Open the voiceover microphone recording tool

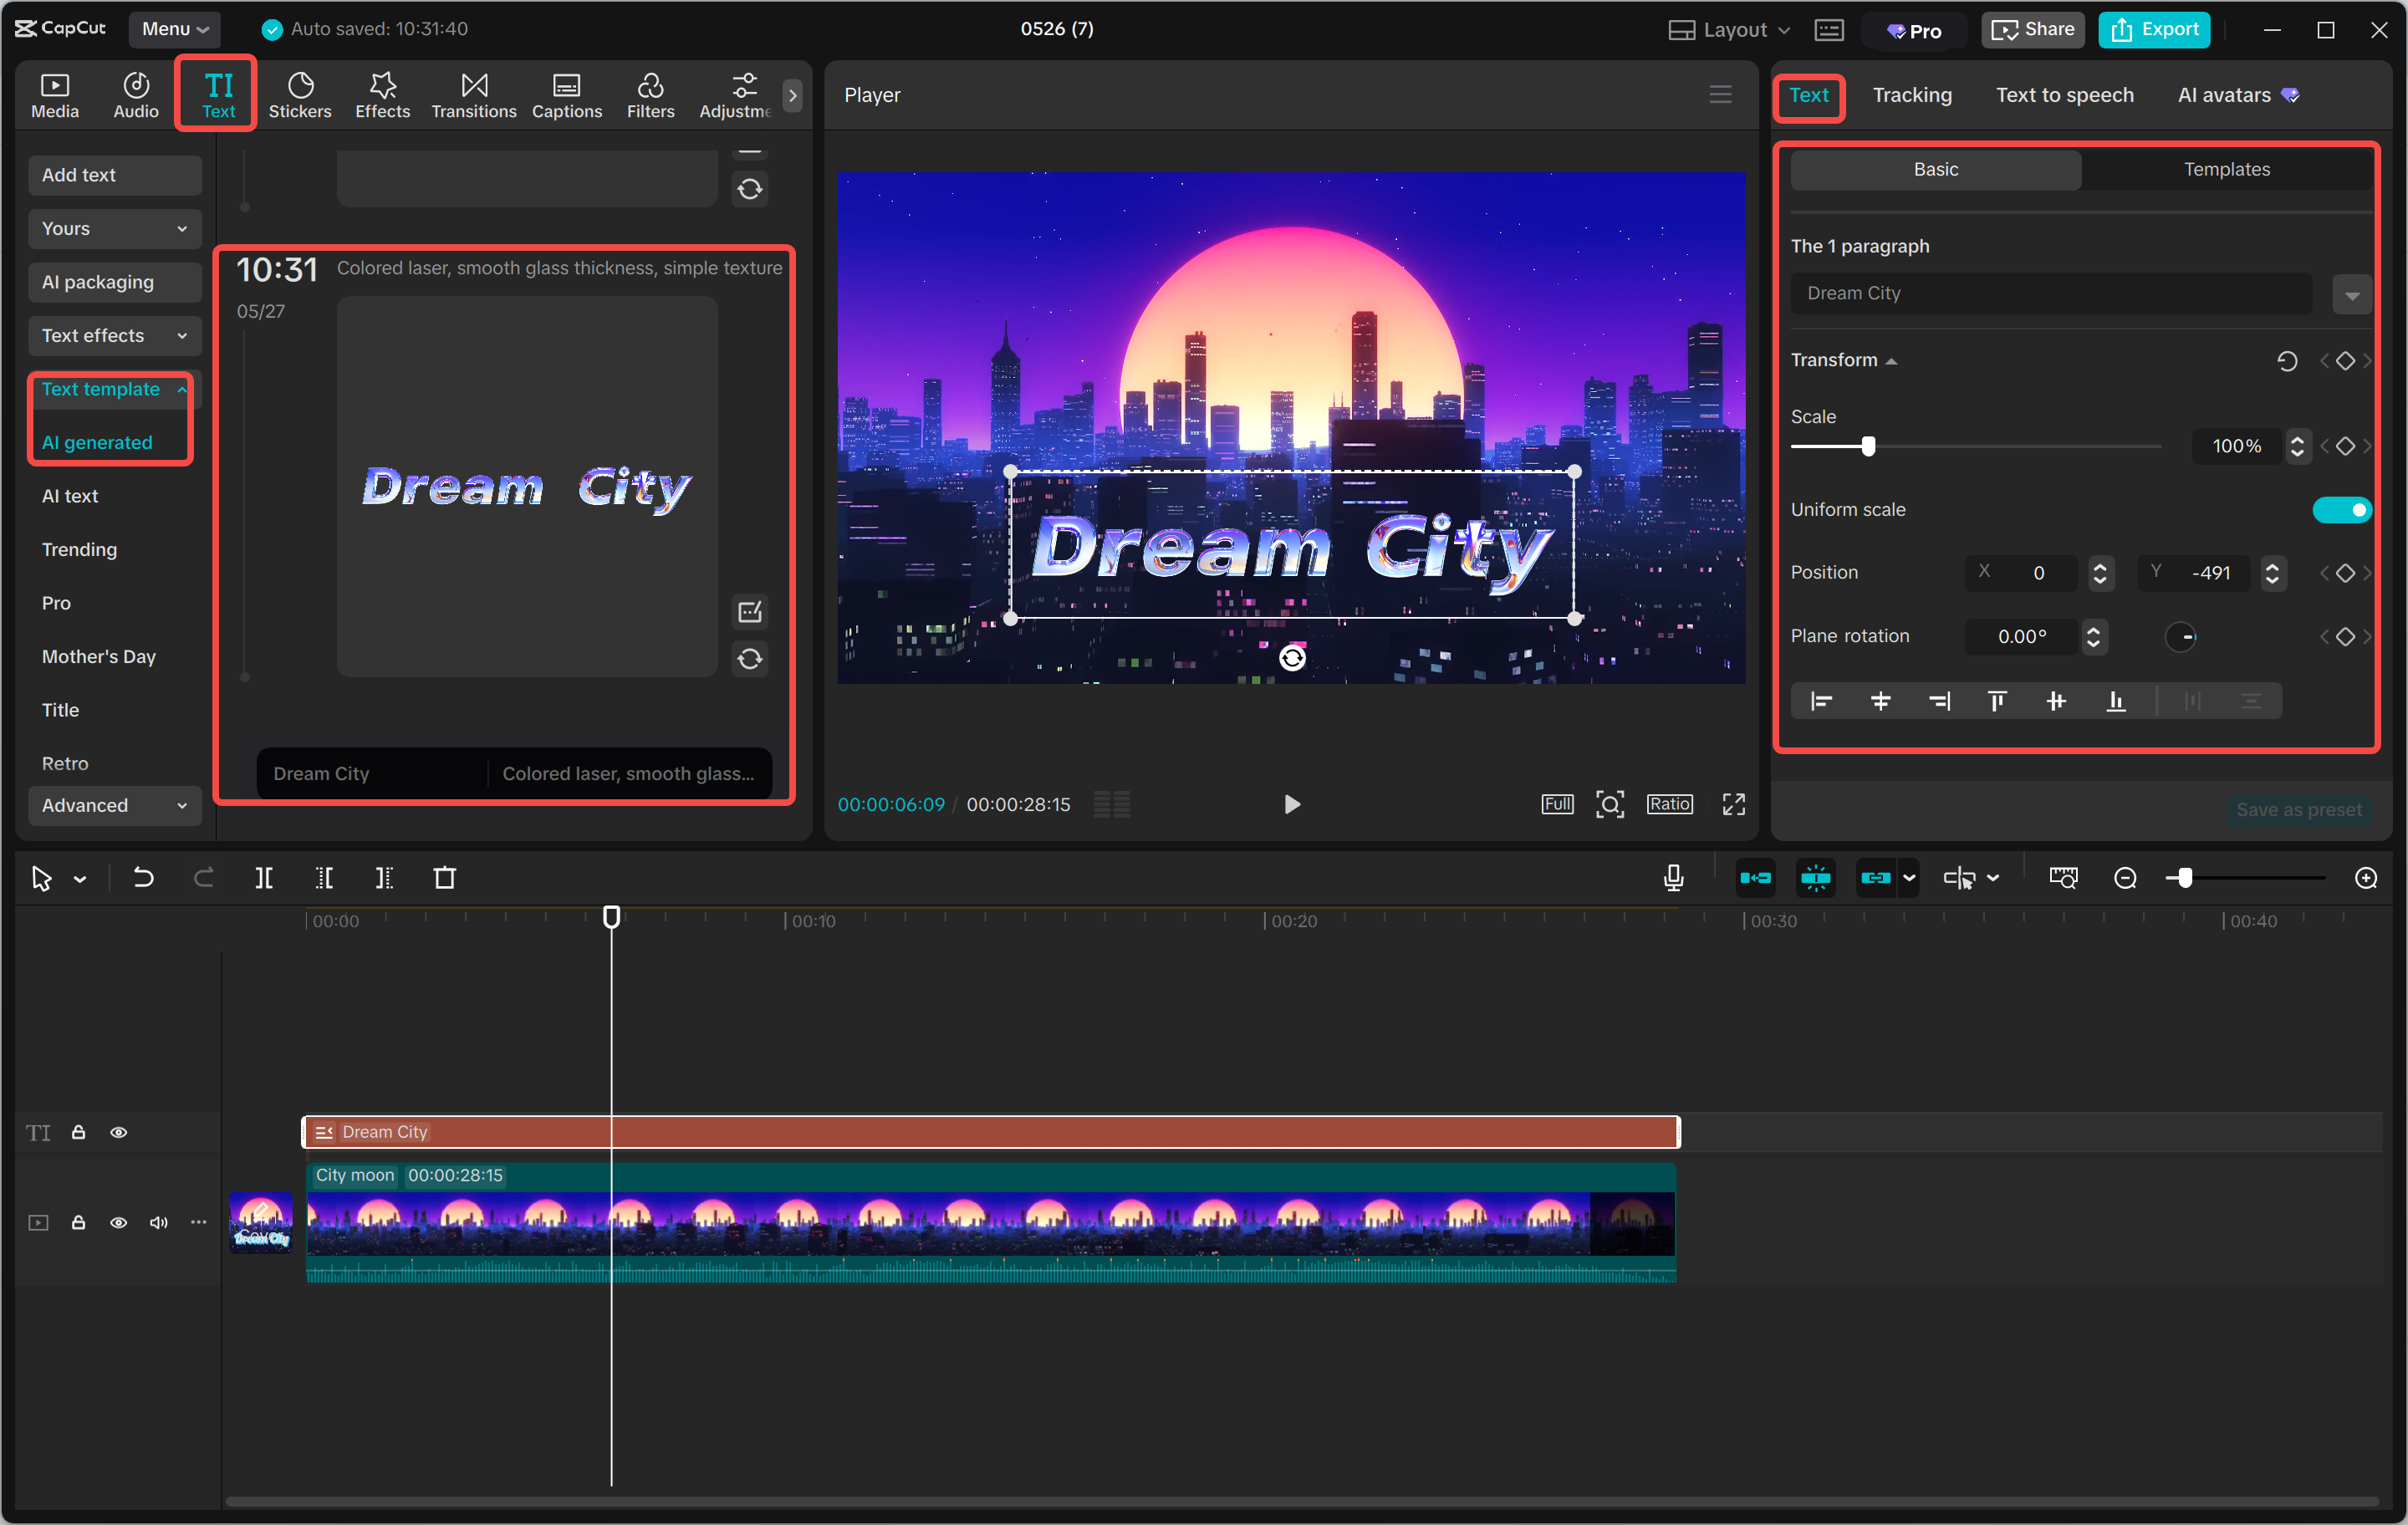tap(1672, 877)
